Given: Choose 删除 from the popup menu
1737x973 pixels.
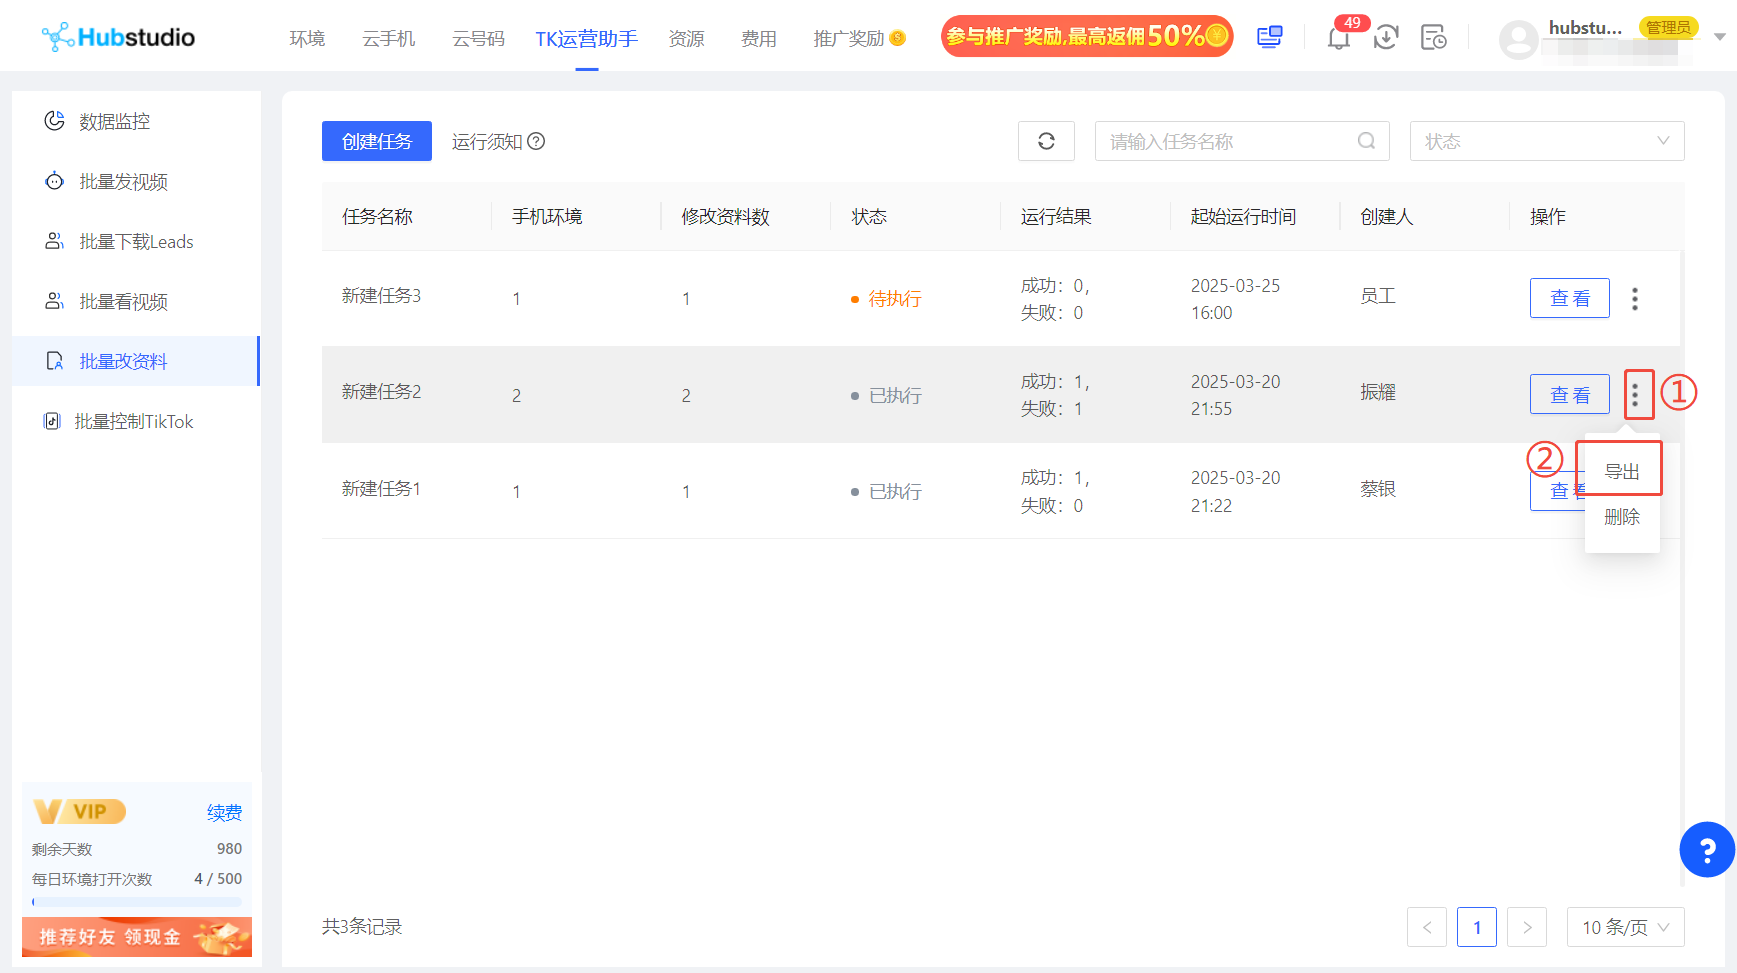Looking at the screenshot, I should [x=1622, y=517].
